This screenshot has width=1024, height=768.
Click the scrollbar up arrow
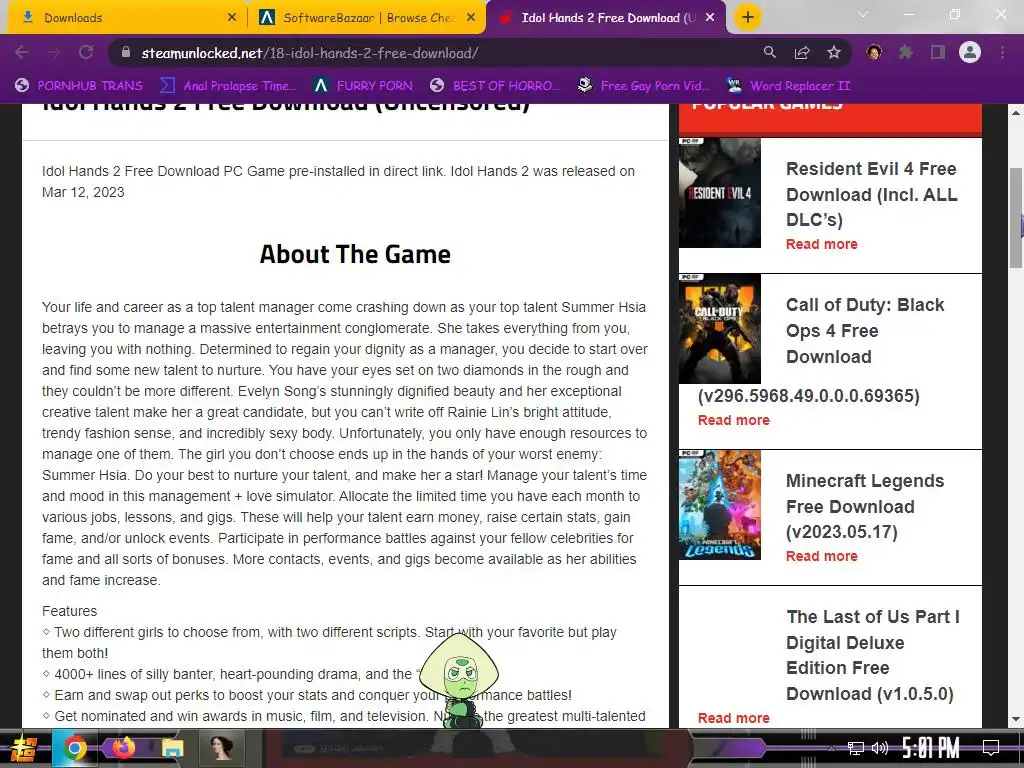pyautogui.click(x=1016, y=112)
